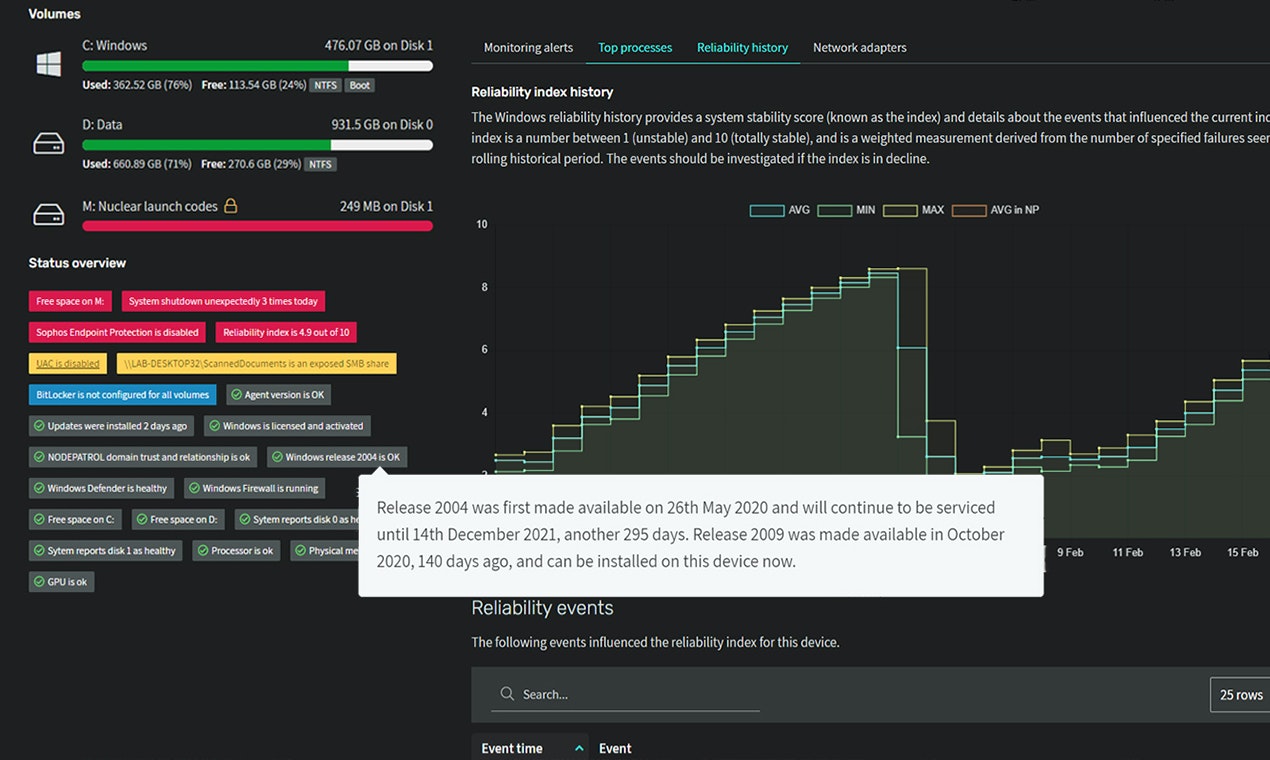
Task: Click the Boot tag under C: Windows
Action: click(x=360, y=85)
